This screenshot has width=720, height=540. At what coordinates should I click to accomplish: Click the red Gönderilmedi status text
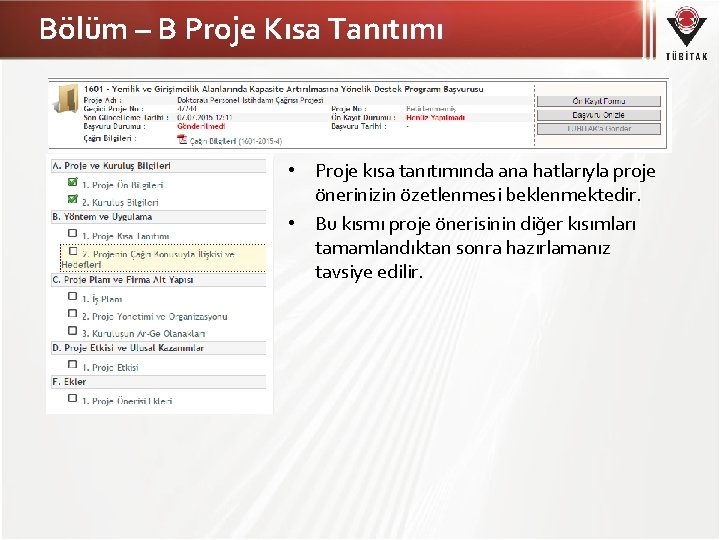[201, 126]
